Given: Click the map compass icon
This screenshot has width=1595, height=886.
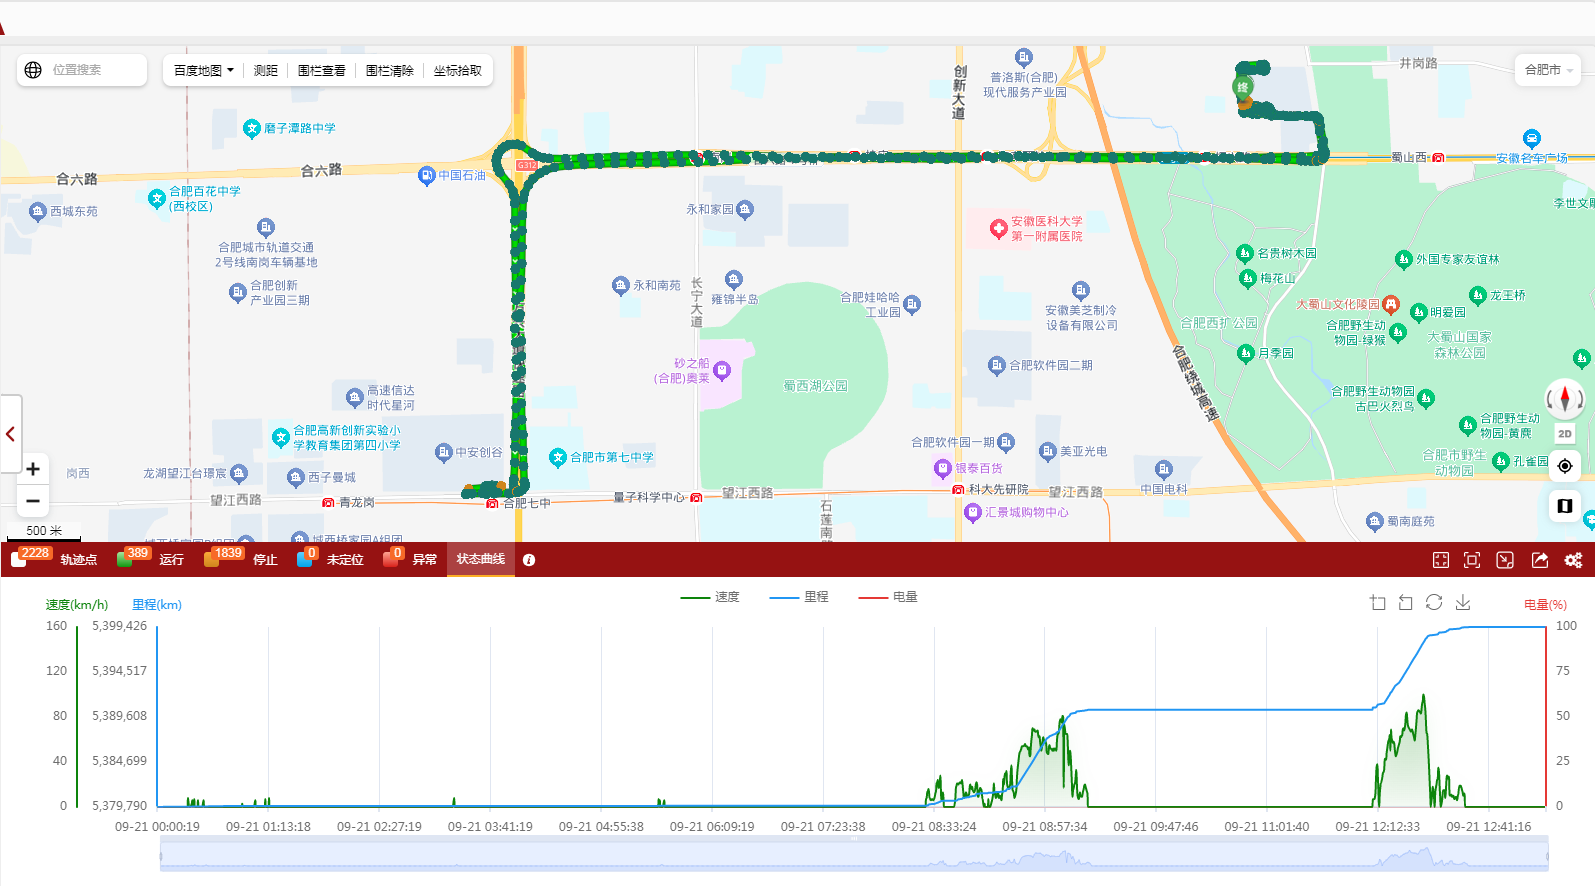Looking at the screenshot, I should (x=1565, y=398).
